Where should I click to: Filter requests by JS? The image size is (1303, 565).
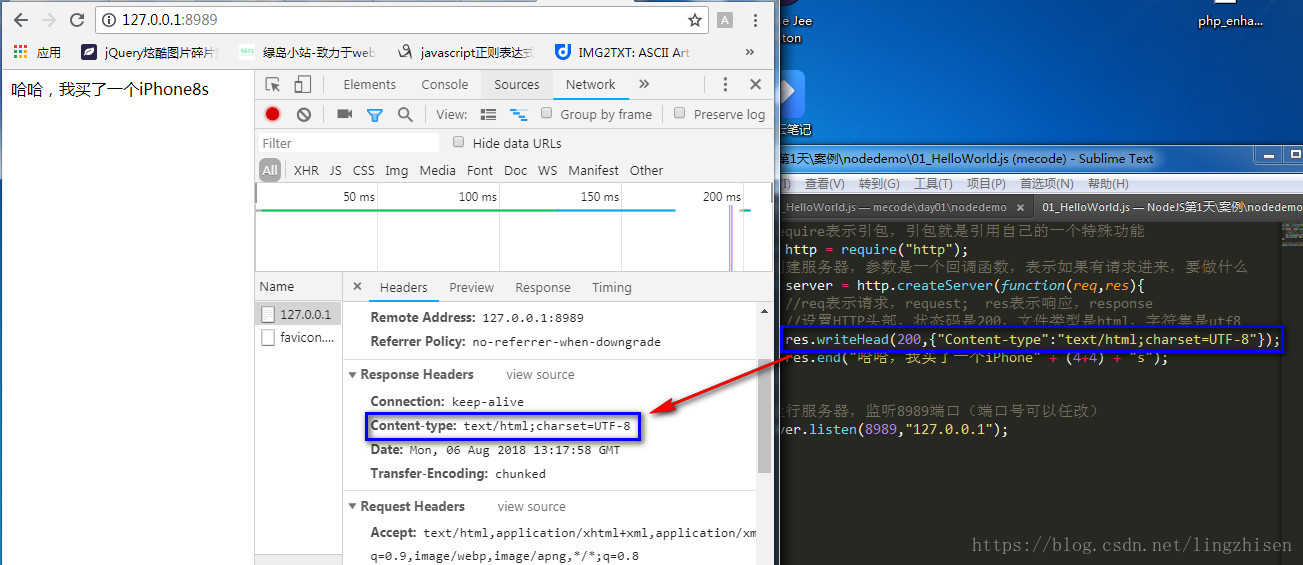coord(335,170)
